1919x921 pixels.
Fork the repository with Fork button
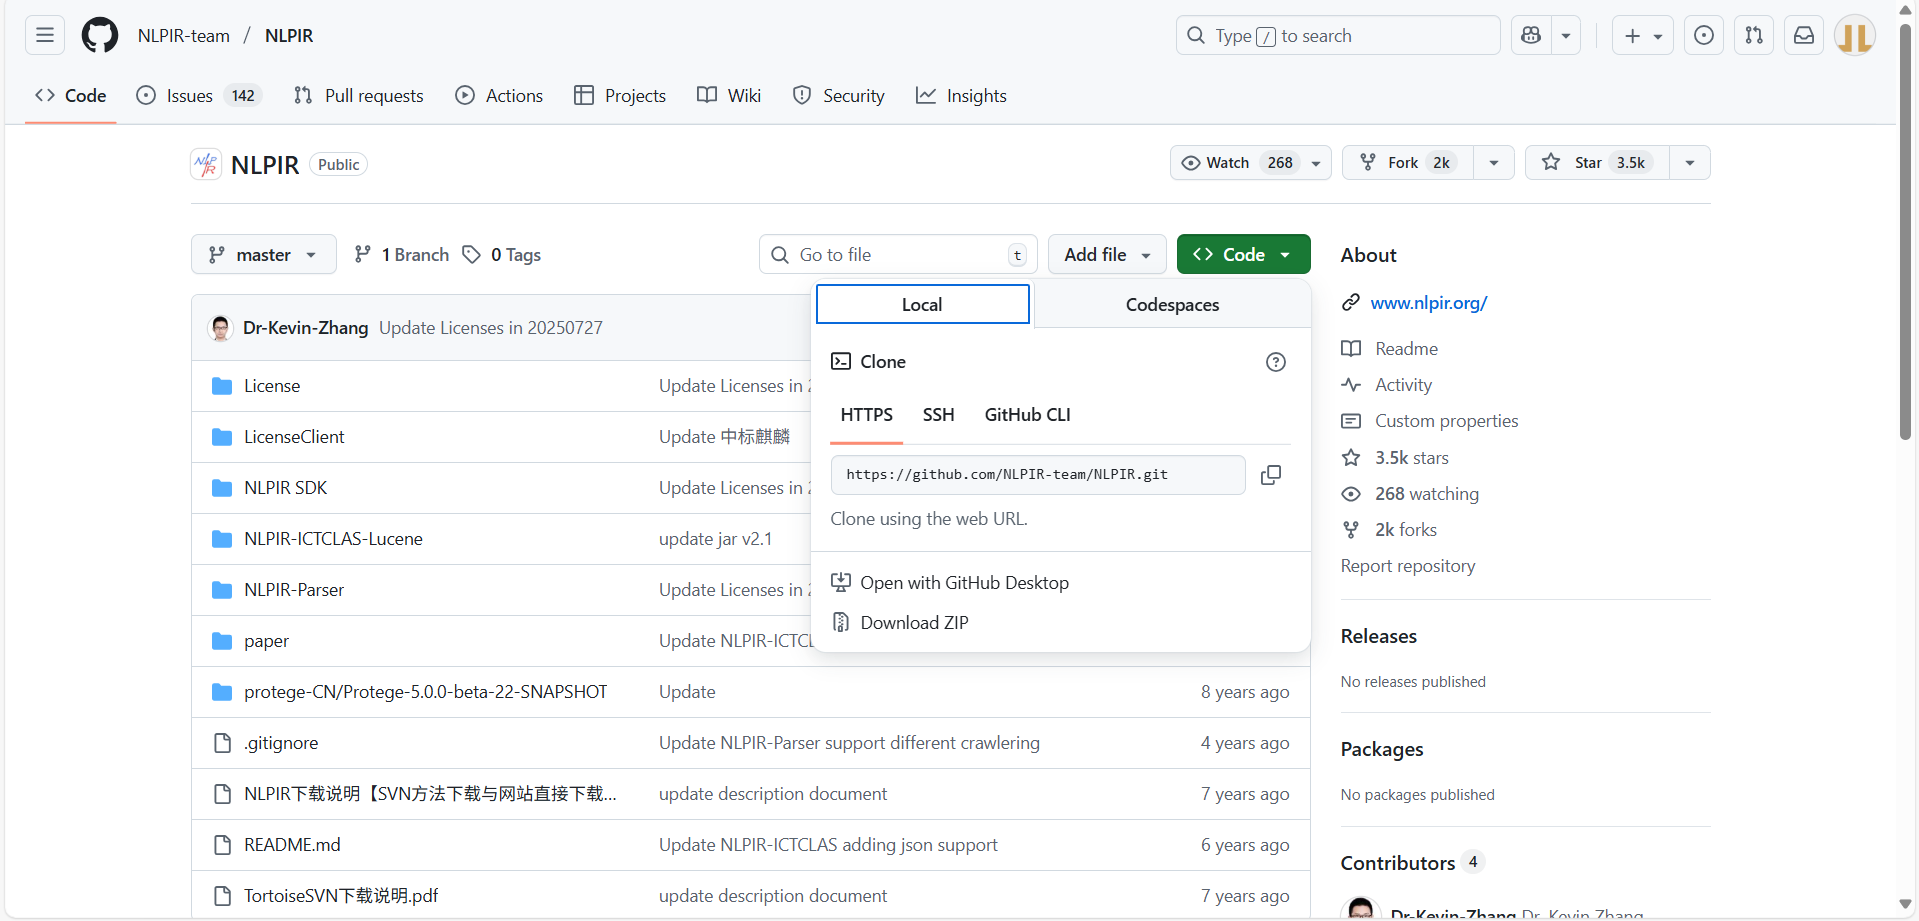click(x=1408, y=163)
